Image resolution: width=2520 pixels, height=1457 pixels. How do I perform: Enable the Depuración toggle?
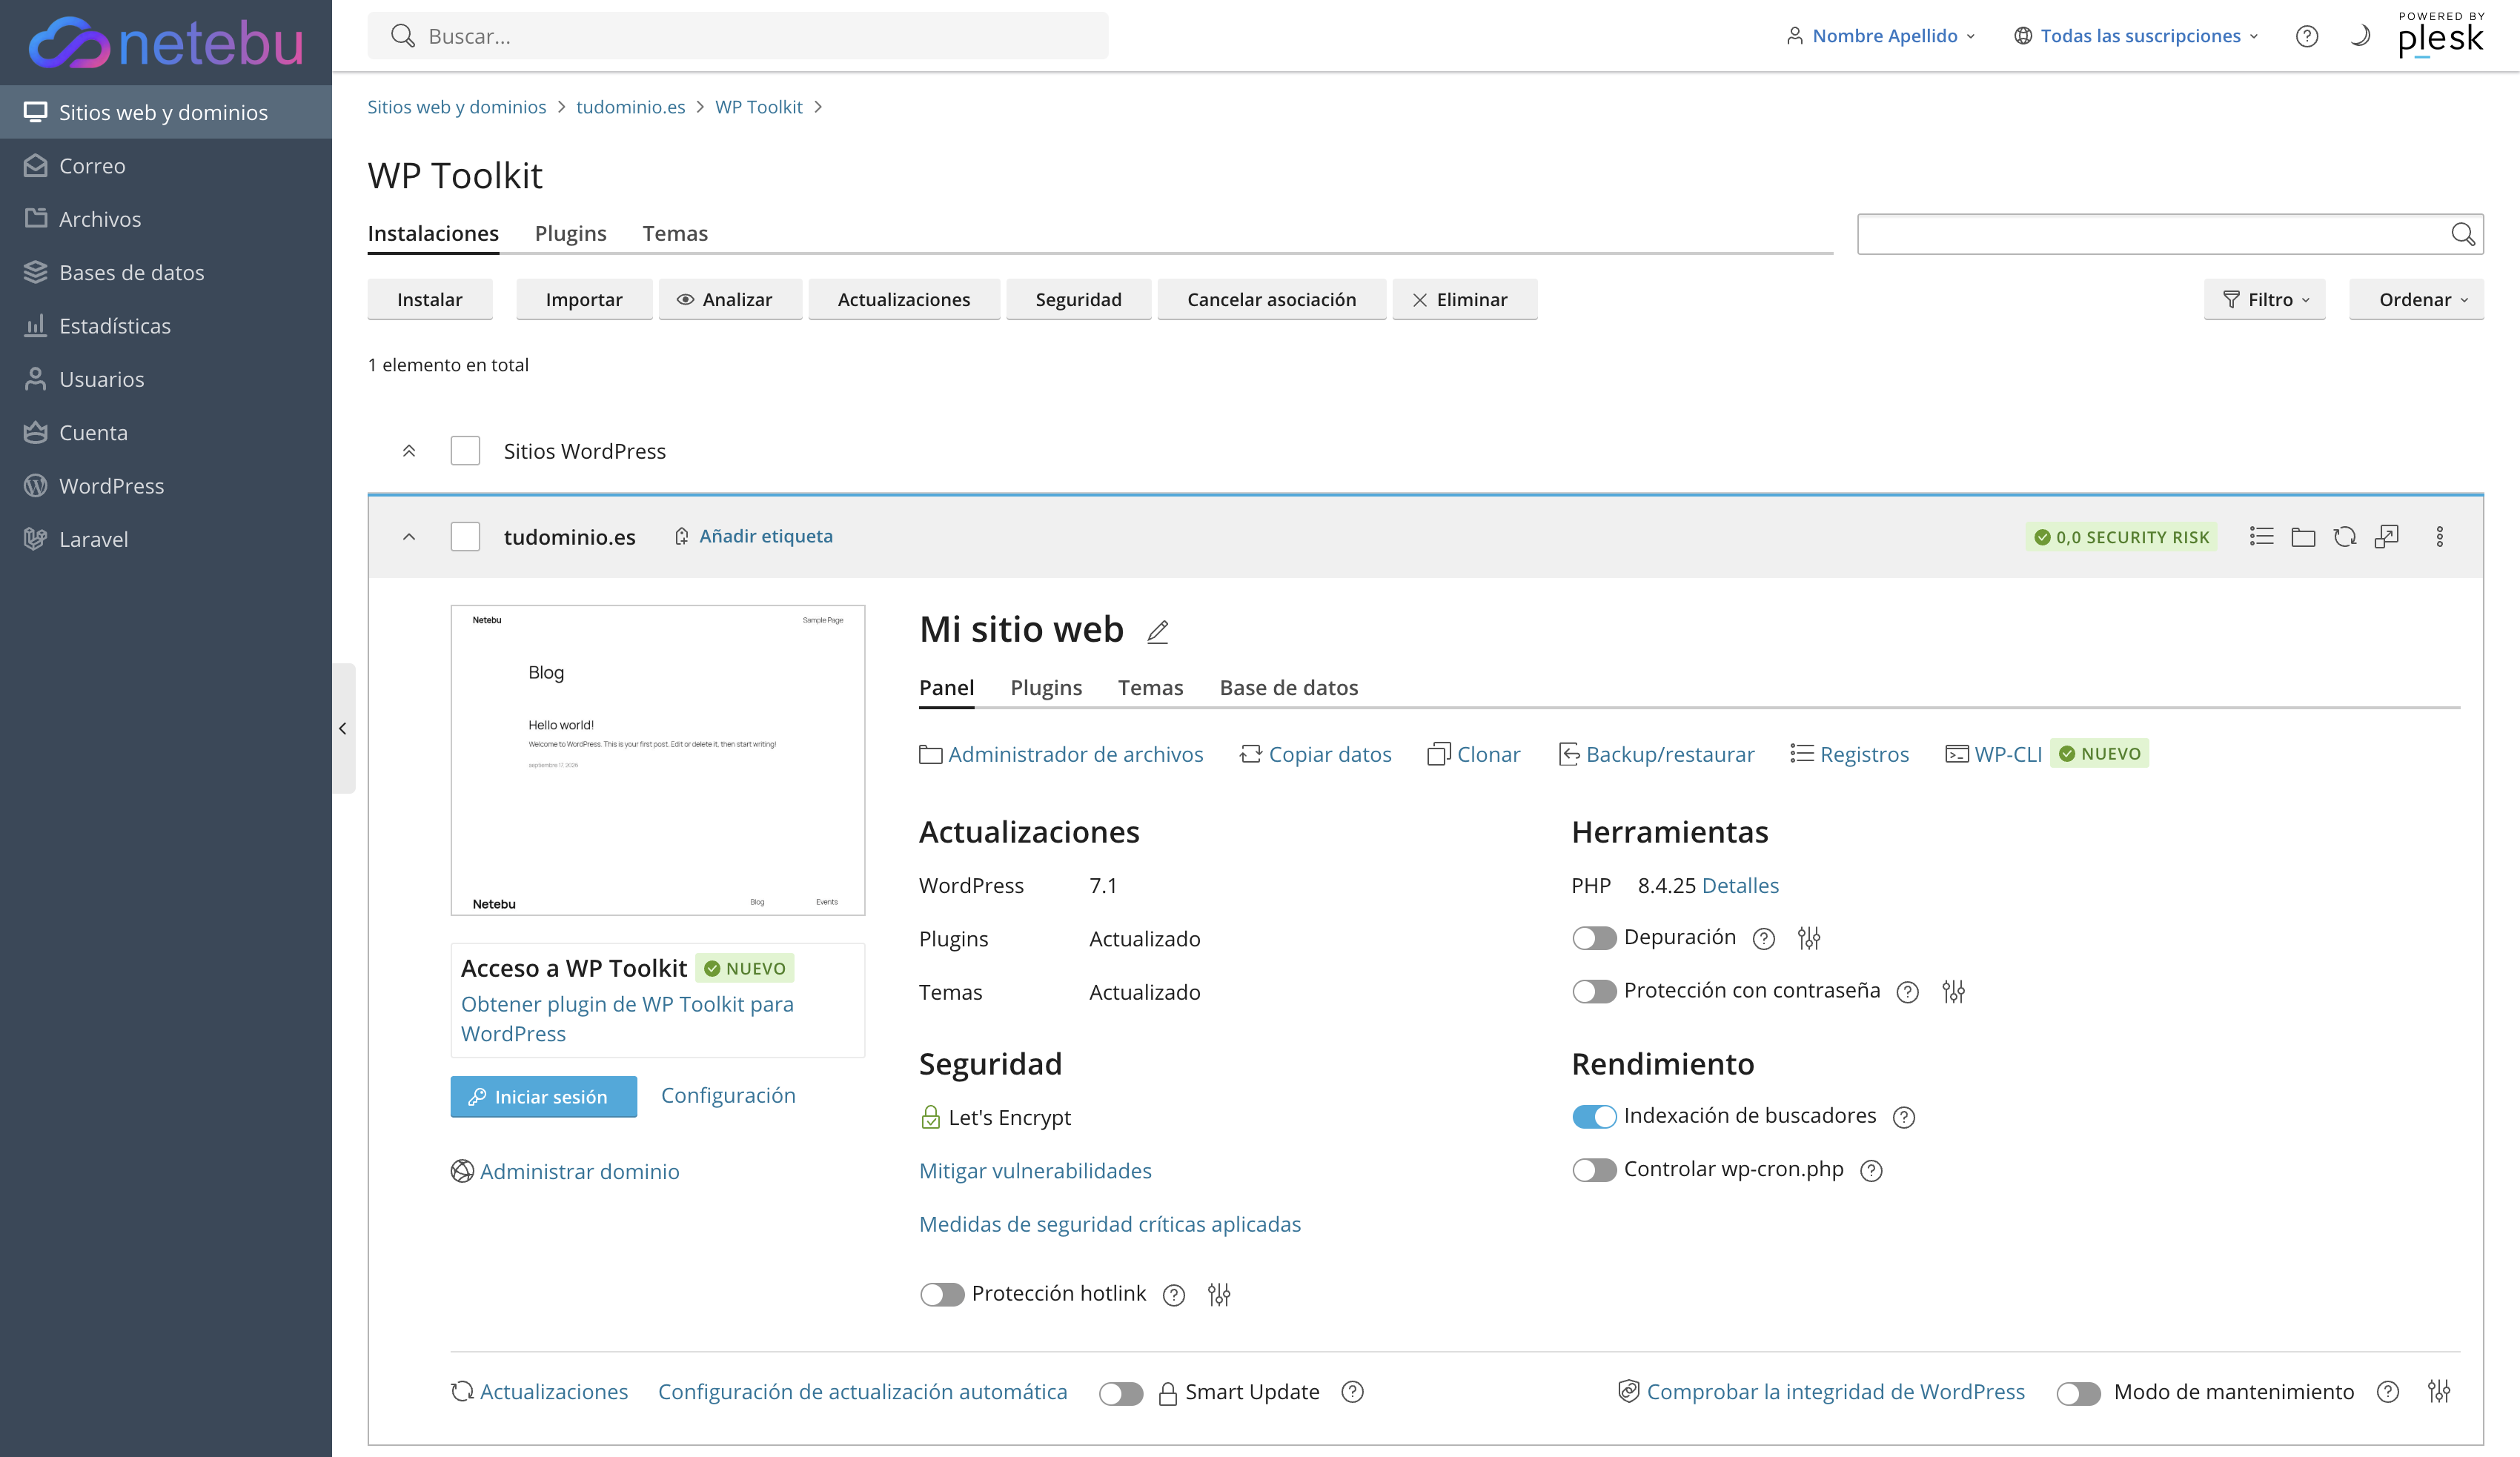1594,938
